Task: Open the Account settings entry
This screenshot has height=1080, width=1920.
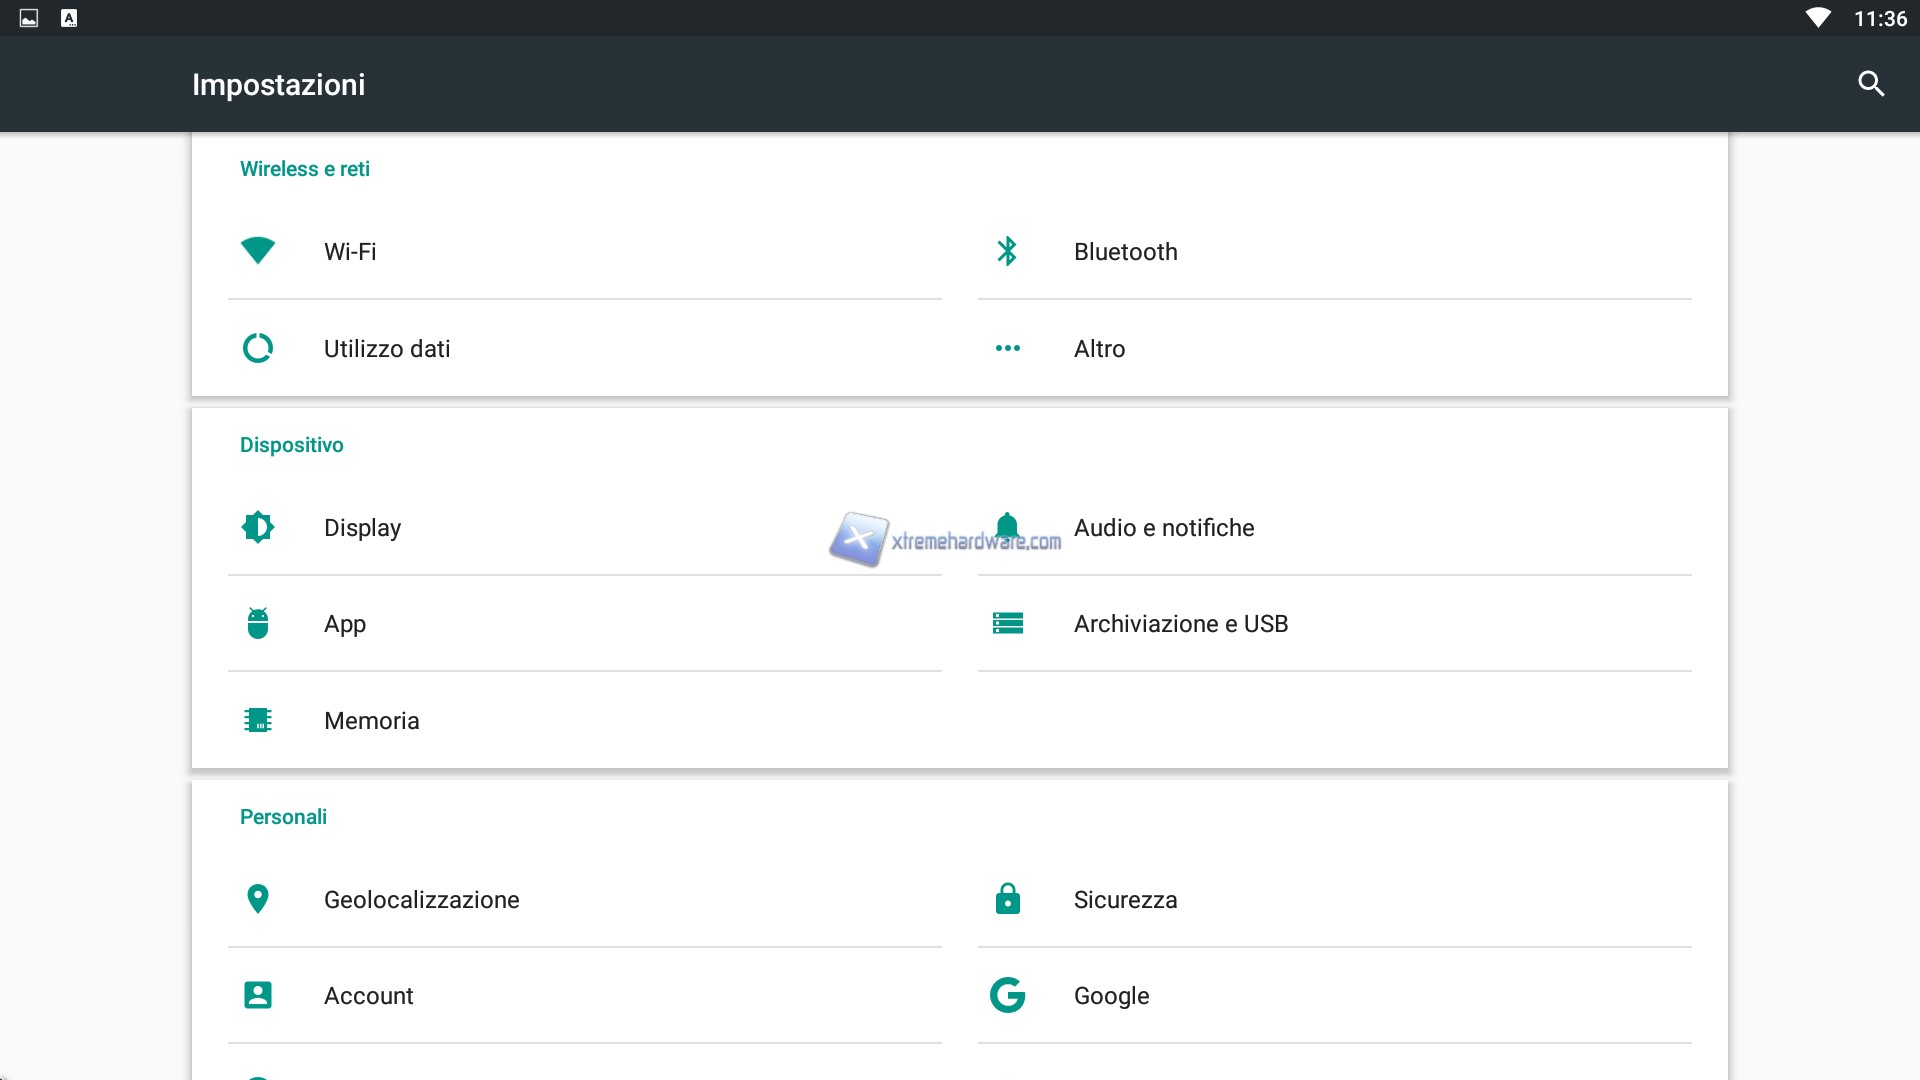Action: tap(368, 996)
